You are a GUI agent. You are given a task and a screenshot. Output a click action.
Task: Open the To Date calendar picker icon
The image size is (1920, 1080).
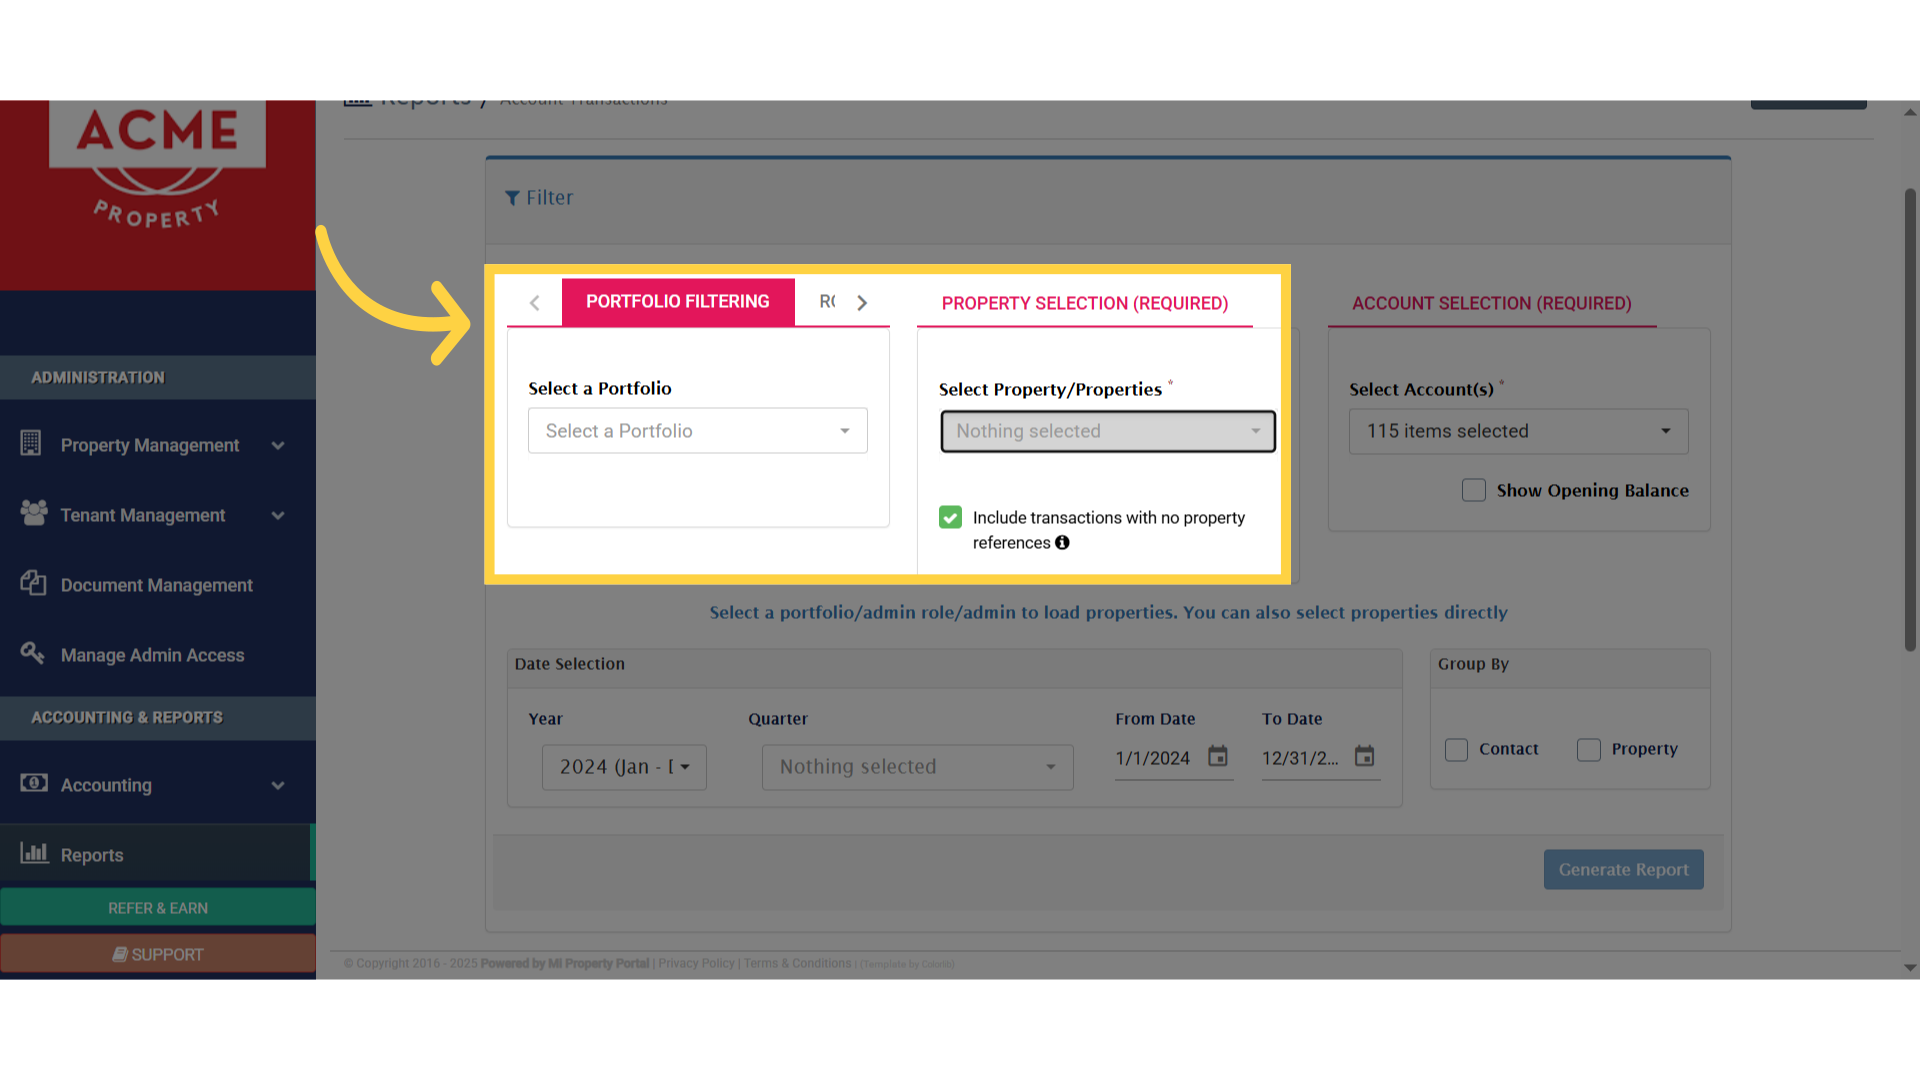click(x=1364, y=757)
